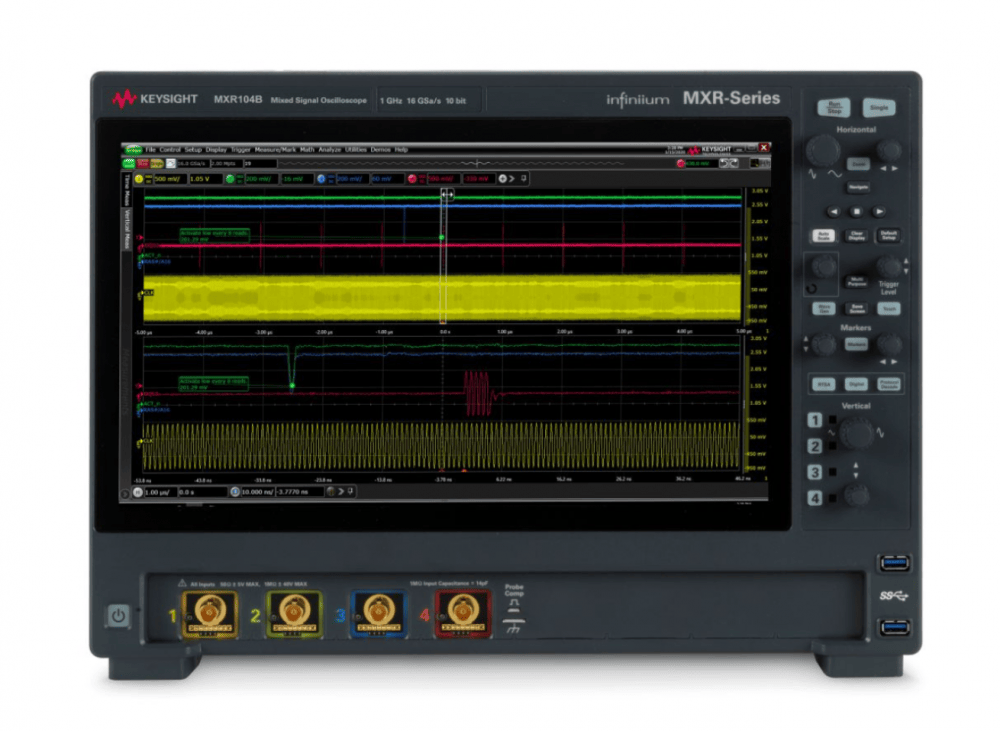The height and width of the screenshot is (731, 1000).
Task: Open the Help menu
Action: point(401,149)
